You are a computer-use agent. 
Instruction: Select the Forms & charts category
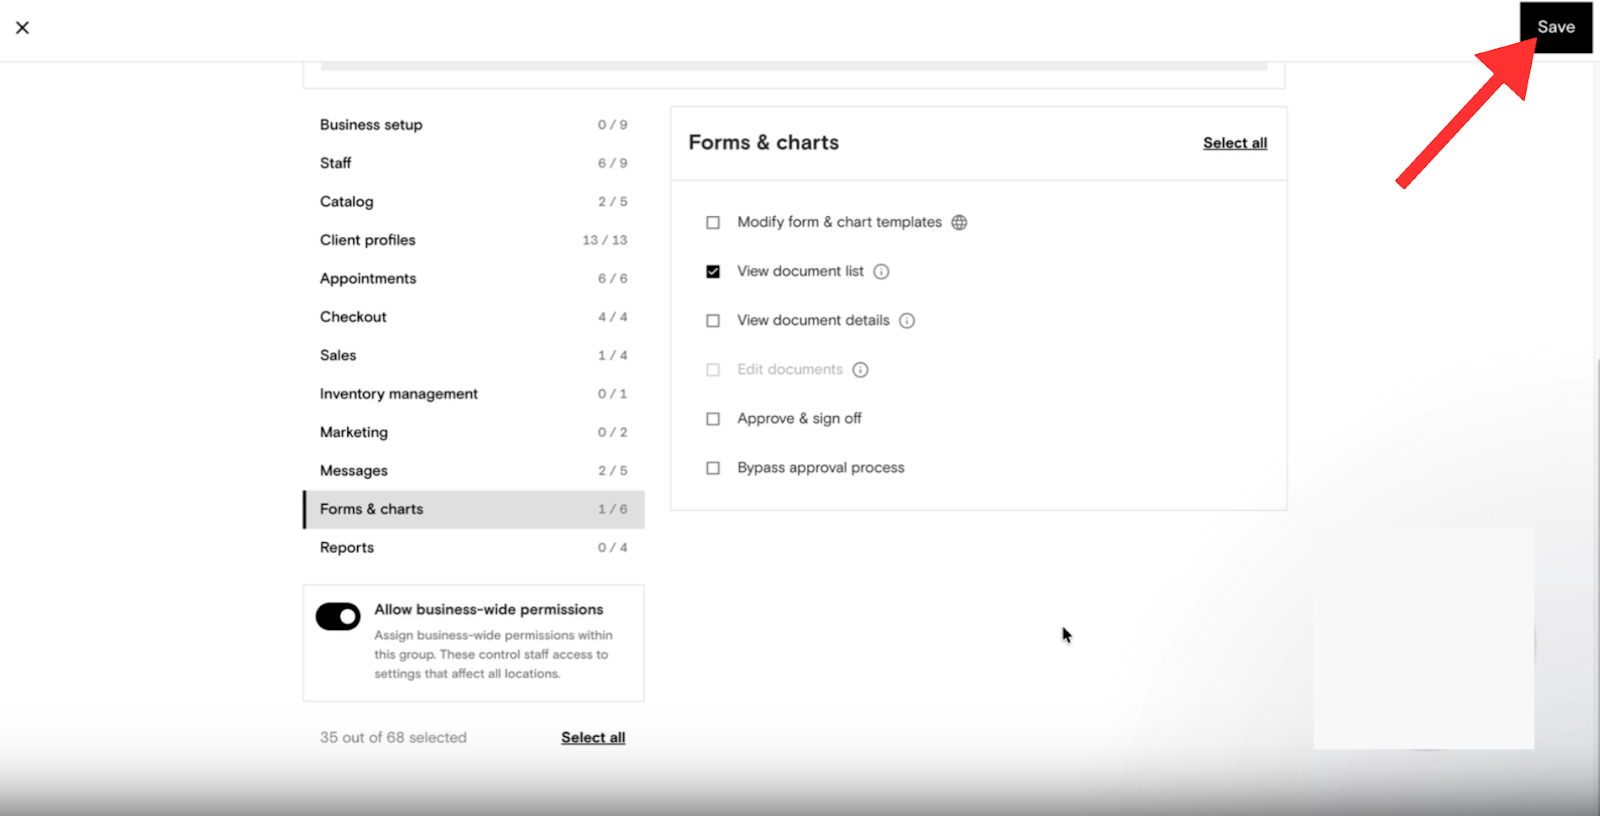point(474,509)
